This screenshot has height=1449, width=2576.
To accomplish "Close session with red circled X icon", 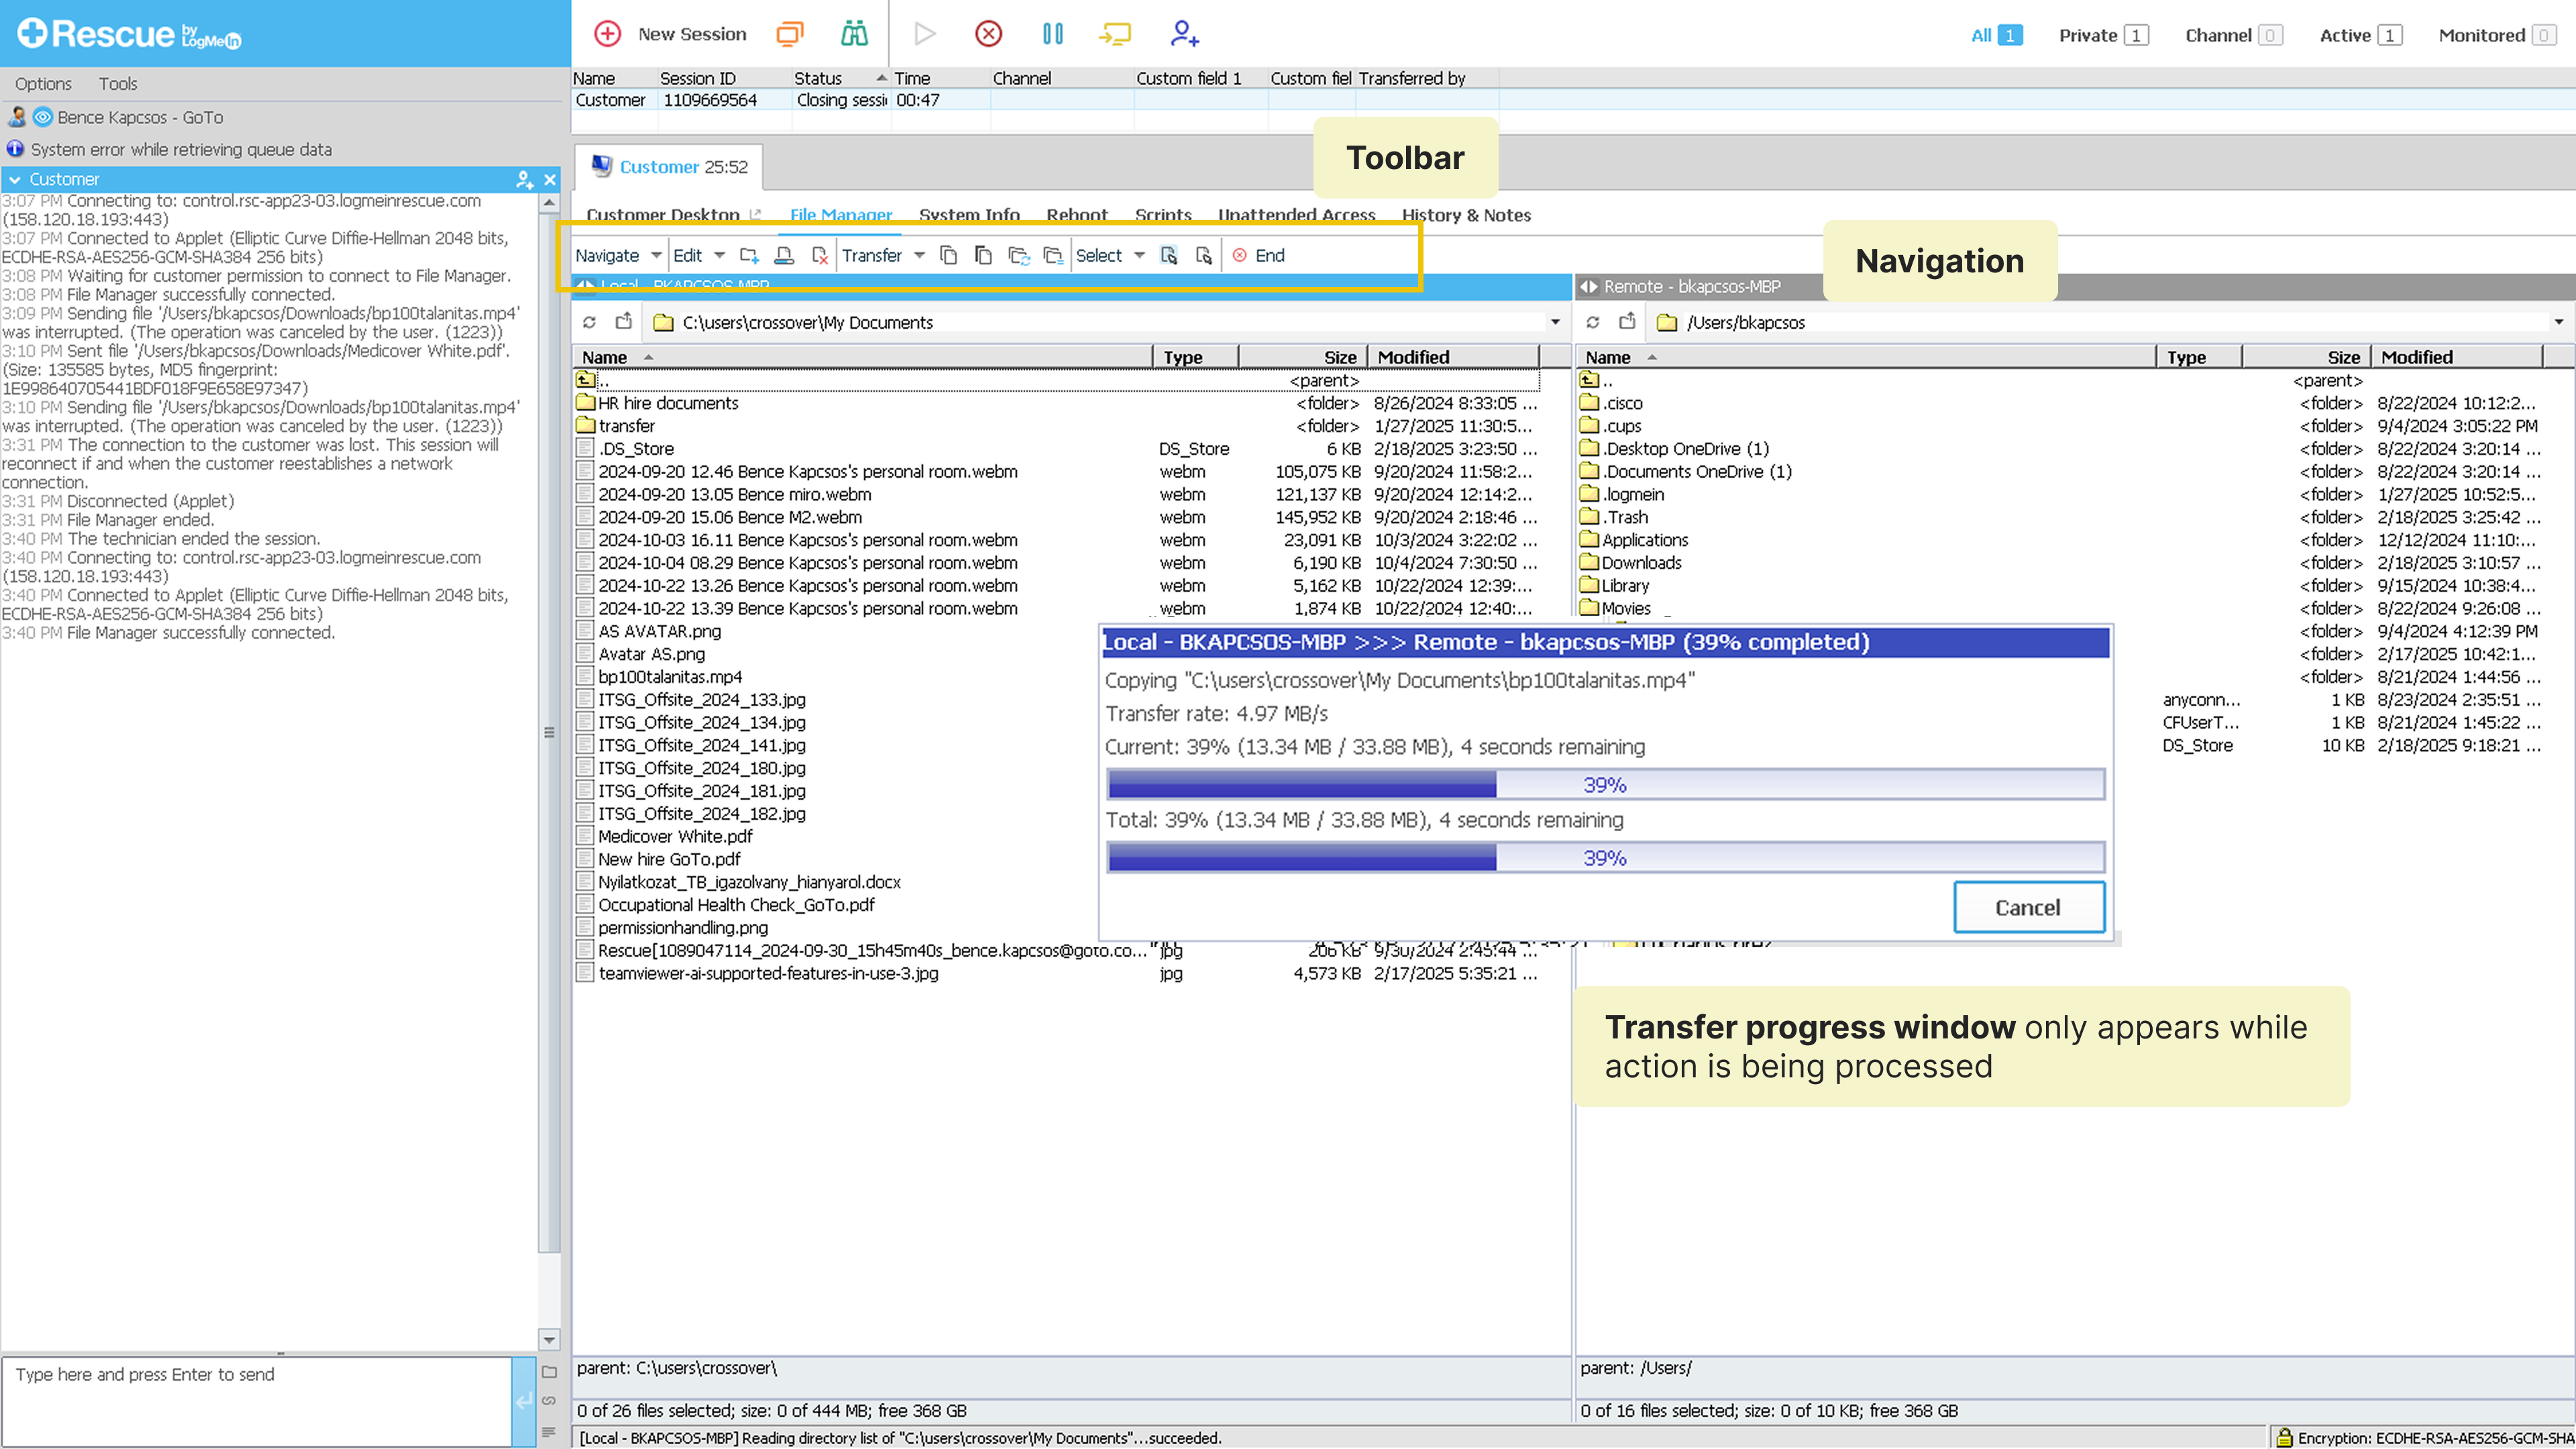I will coord(988,34).
